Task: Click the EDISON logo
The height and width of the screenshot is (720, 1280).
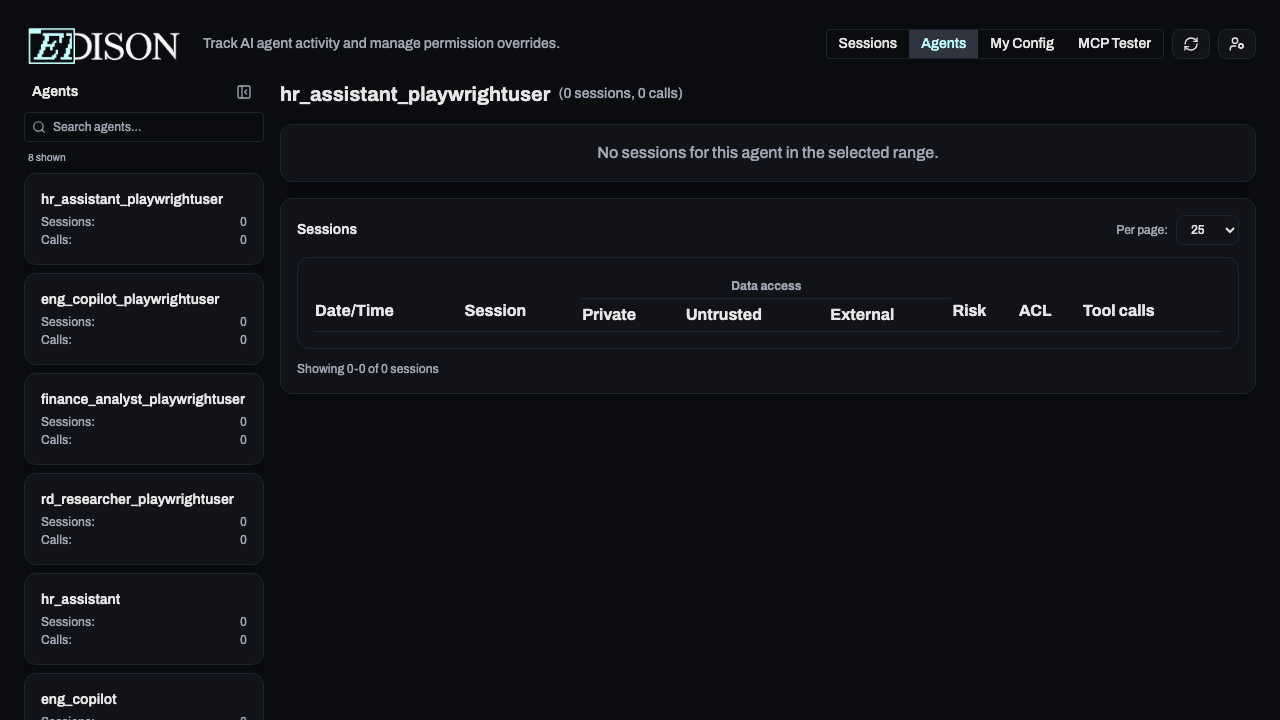Action: 103,45
